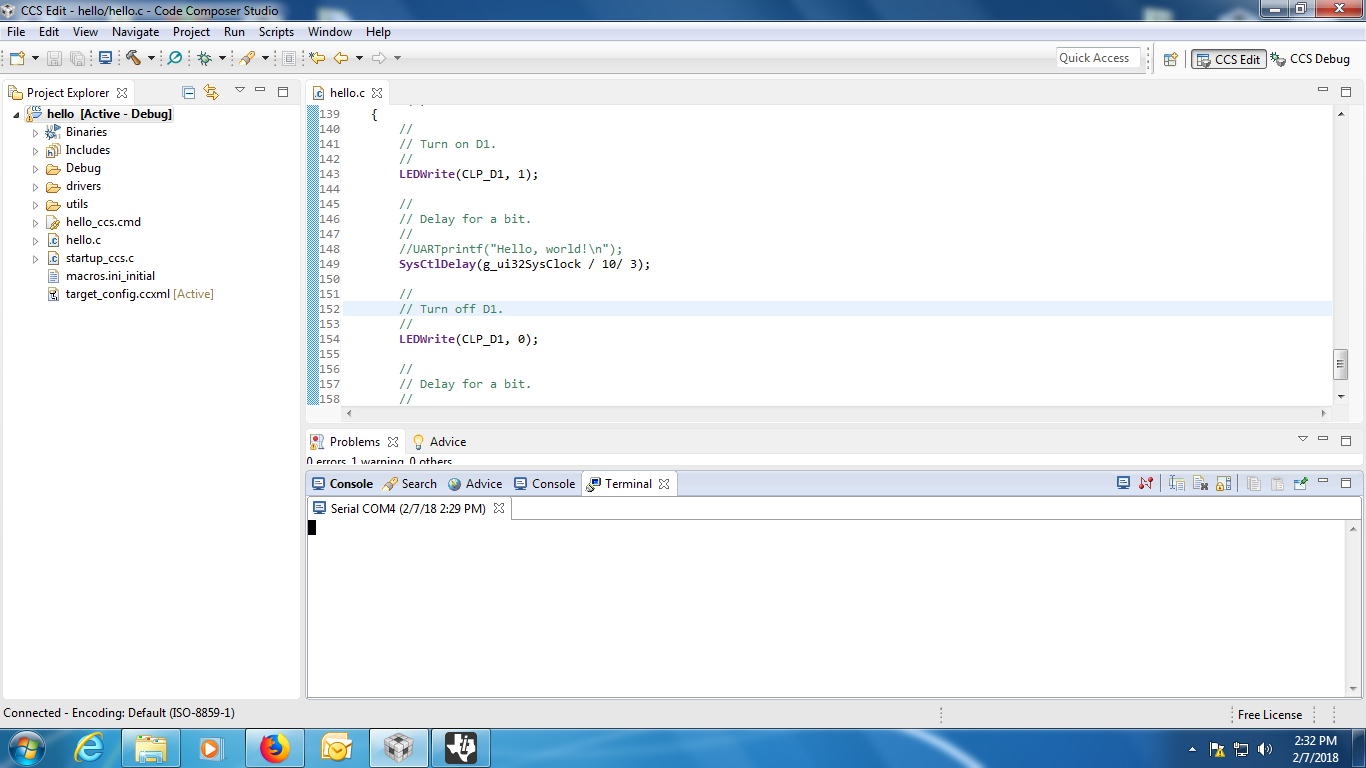Expand the drivers folder
The image size is (1366, 768).
pos(35,187)
